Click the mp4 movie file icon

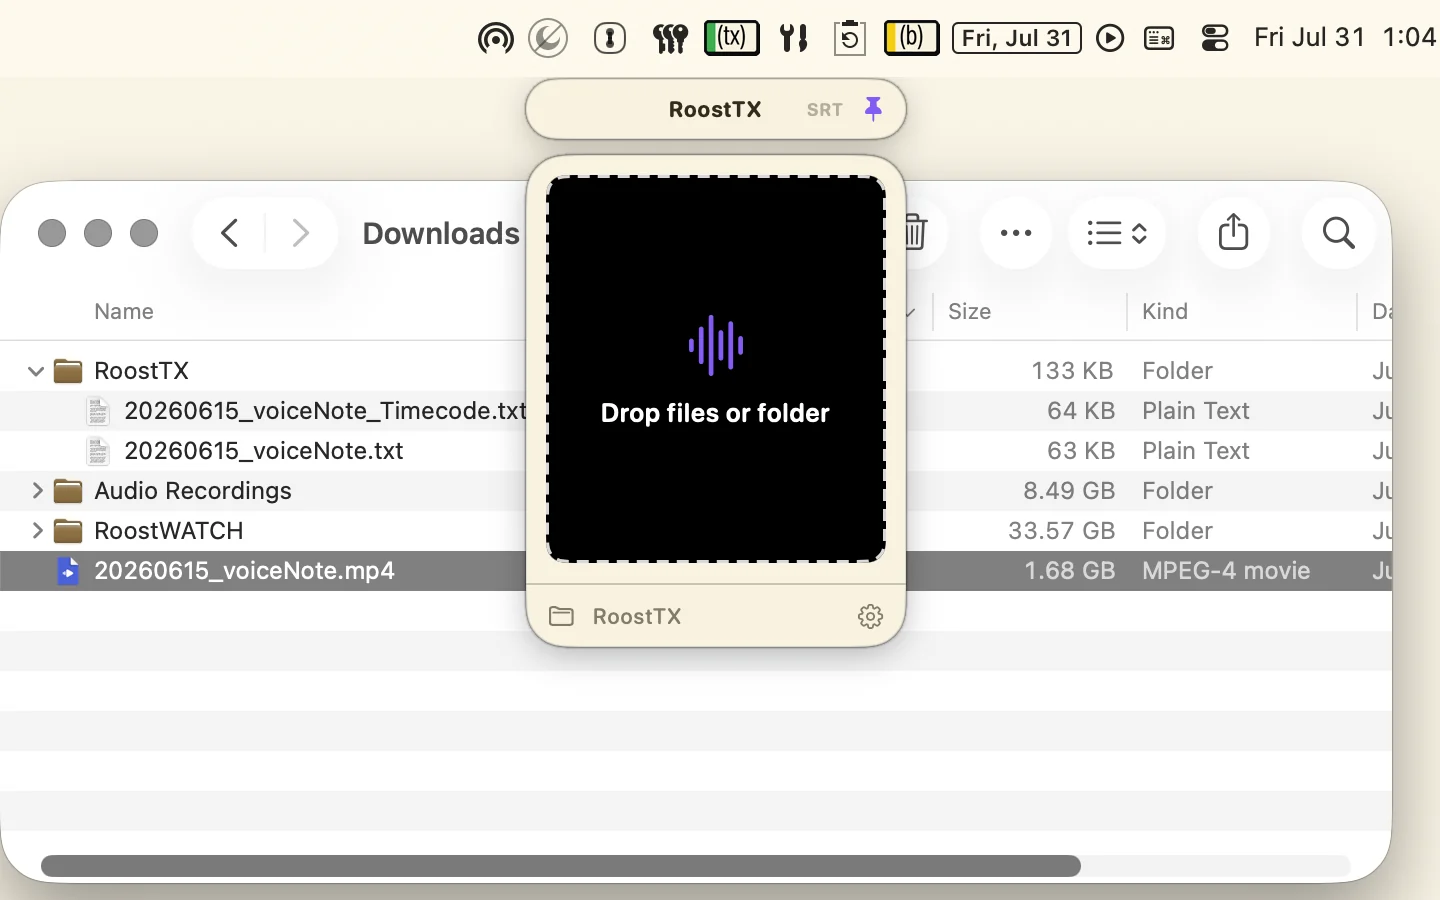[68, 570]
